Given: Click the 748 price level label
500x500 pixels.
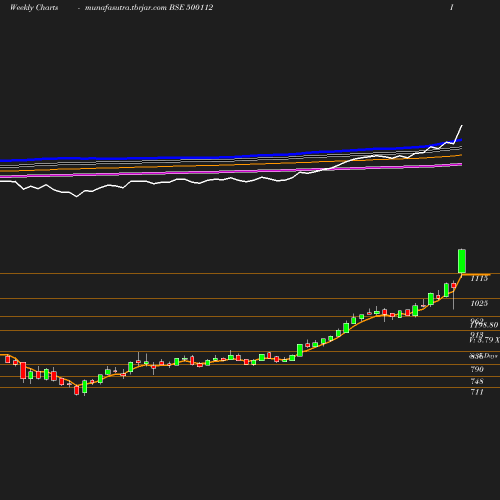Looking at the screenshot, I should pyautogui.click(x=477, y=381).
